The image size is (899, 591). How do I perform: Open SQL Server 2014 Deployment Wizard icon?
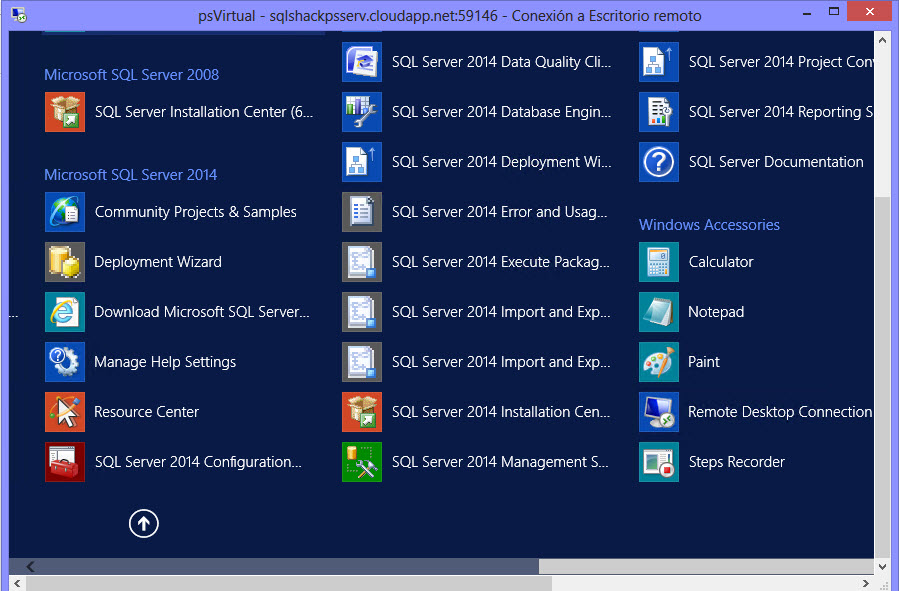point(362,162)
